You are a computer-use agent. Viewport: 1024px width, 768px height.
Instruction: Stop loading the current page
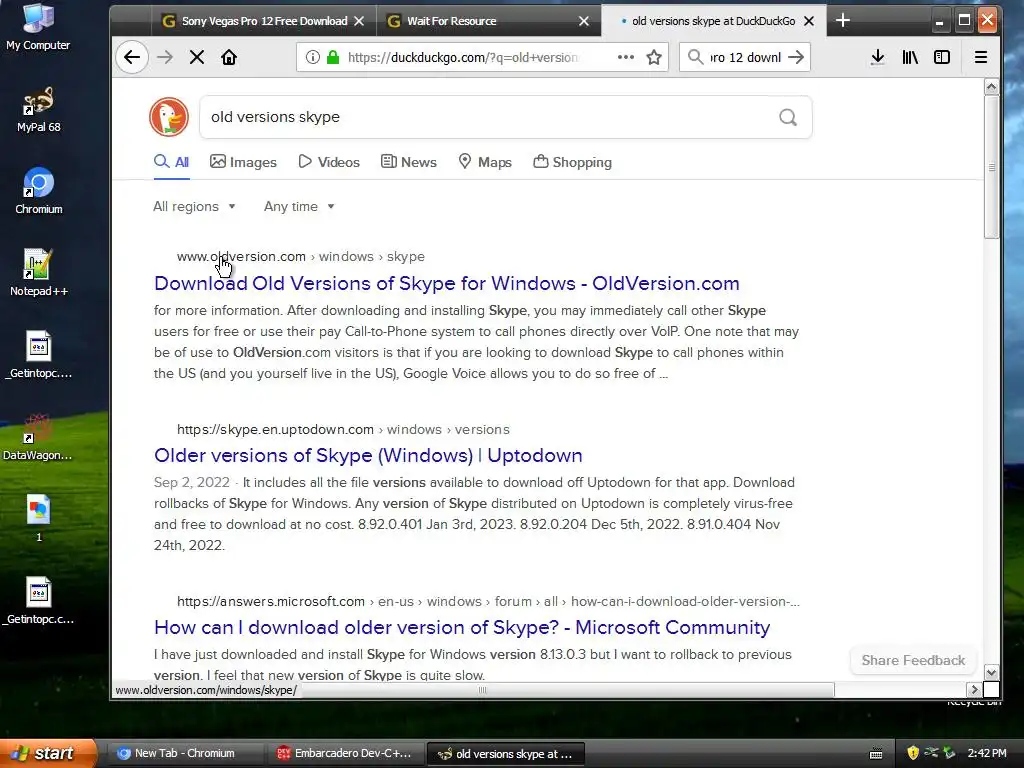click(x=197, y=57)
